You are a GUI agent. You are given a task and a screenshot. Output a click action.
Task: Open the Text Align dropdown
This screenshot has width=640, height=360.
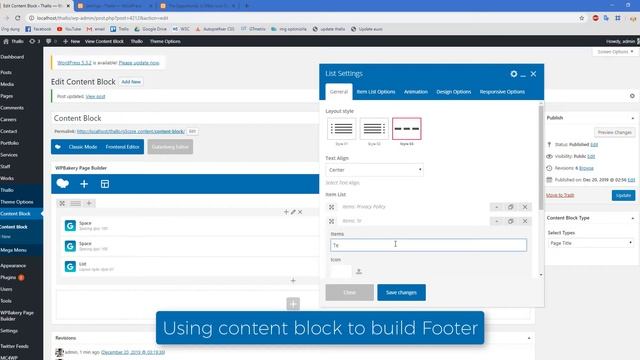(x=374, y=170)
